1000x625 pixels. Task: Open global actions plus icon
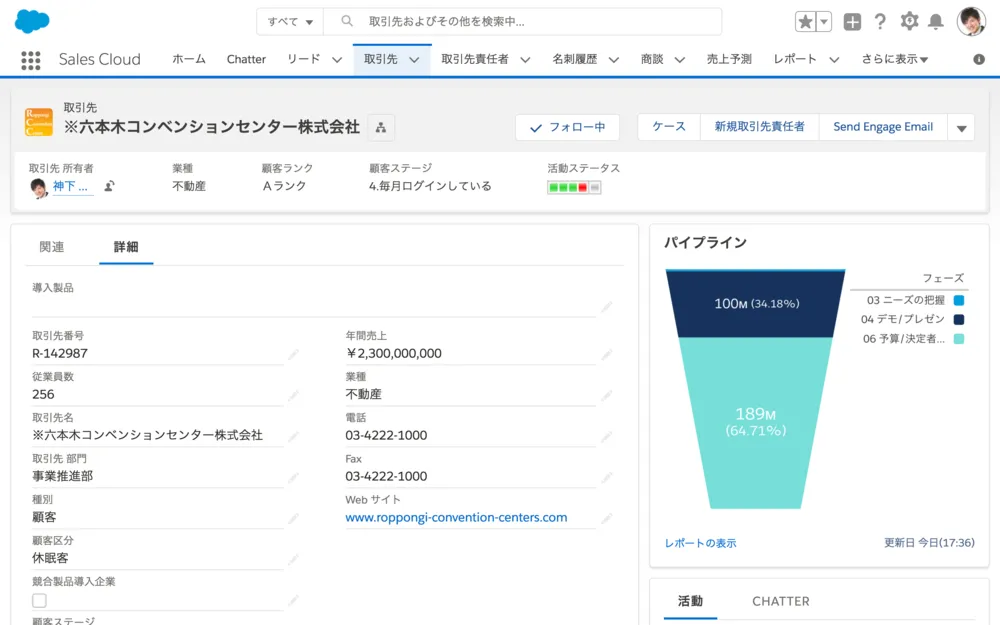(x=852, y=22)
